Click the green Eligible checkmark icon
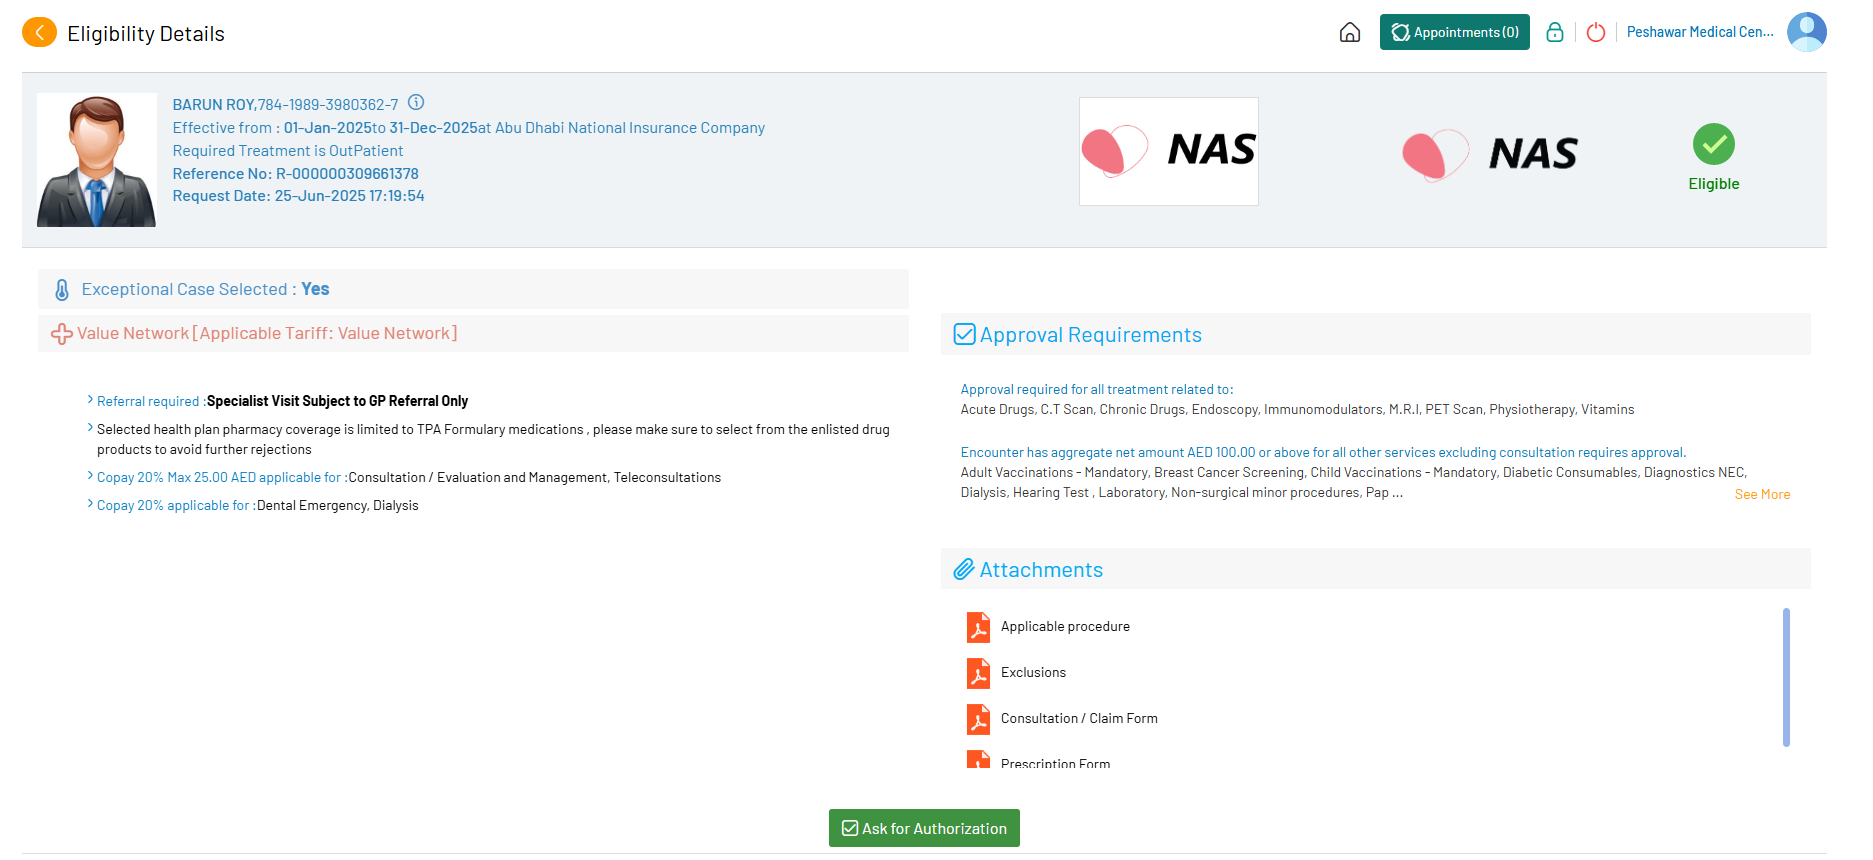Image resolution: width=1873 pixels, height=860 pixels. click(1714, 144)
